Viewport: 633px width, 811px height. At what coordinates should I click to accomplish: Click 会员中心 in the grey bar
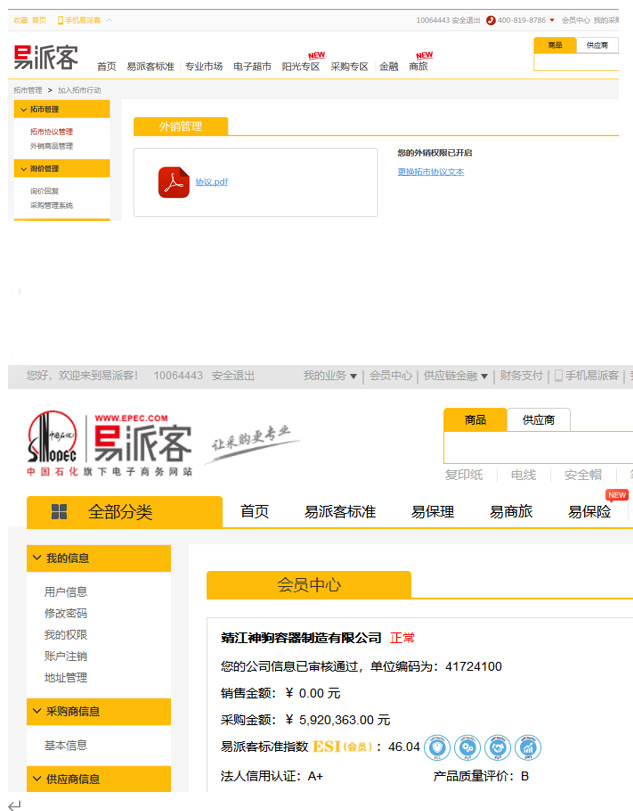(390, 376)
